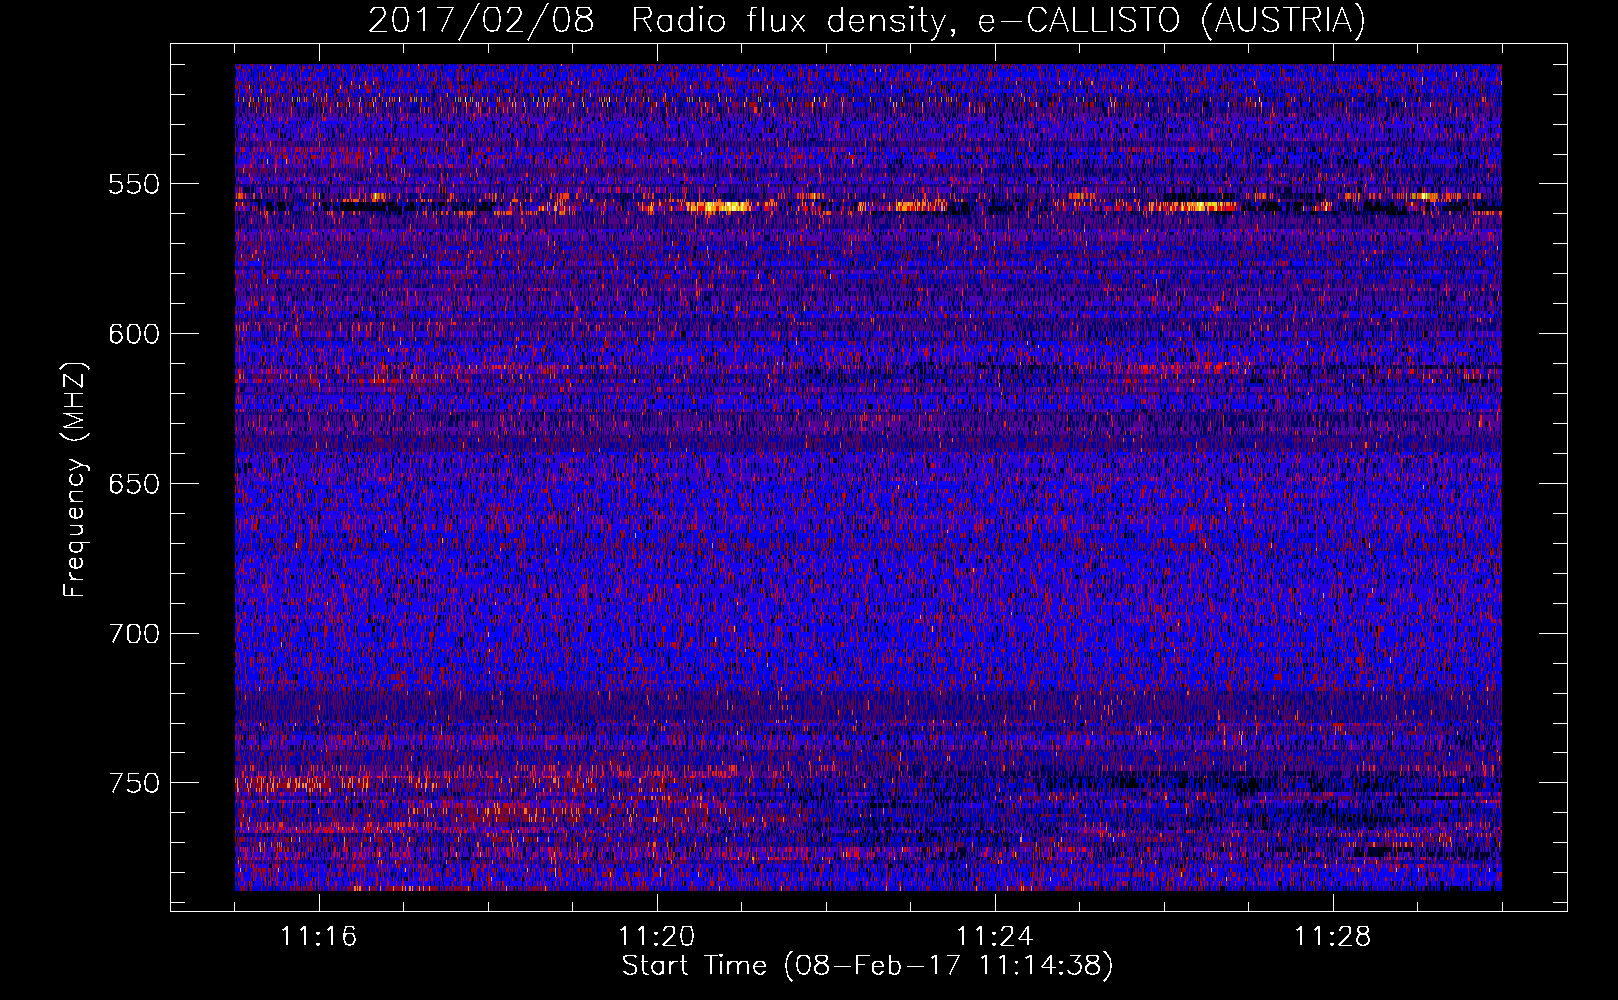Select the 550 frequency tick label
The image size is (1618, 1000).
[x=134, y=184]
